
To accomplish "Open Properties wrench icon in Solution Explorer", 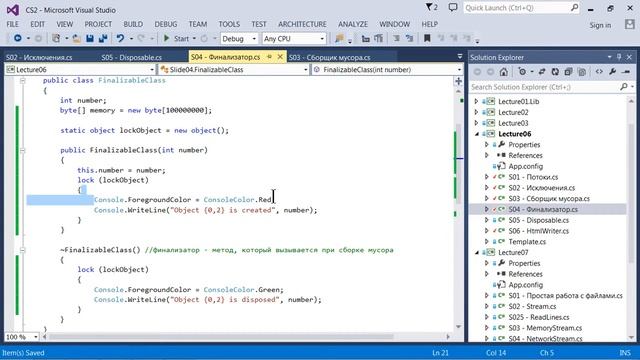I will point(612,72).
